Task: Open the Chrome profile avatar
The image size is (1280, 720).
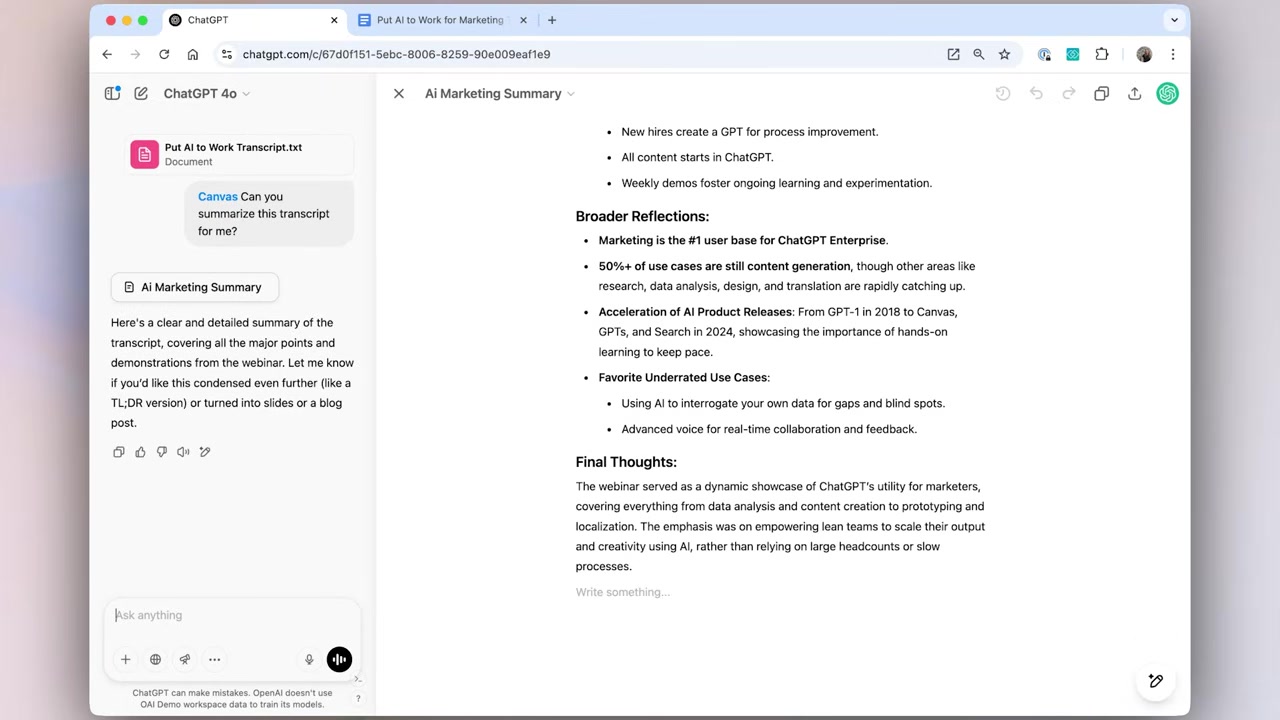Action: (1144, 54)
